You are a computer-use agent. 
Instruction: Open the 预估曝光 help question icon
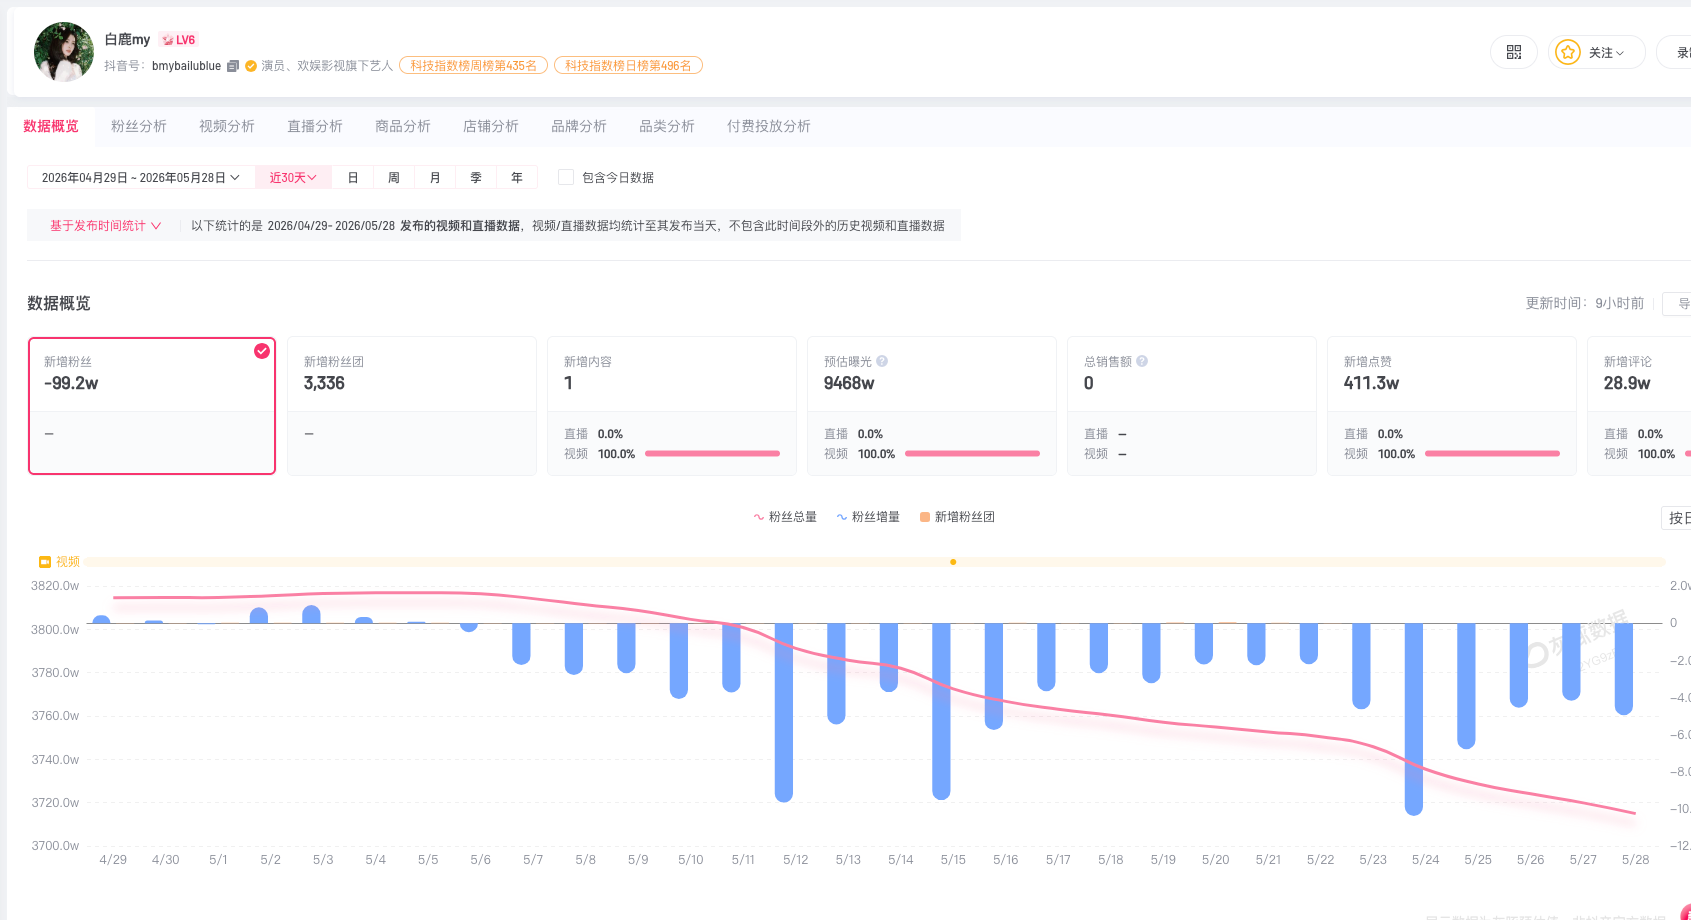click(x=882, y=361)
